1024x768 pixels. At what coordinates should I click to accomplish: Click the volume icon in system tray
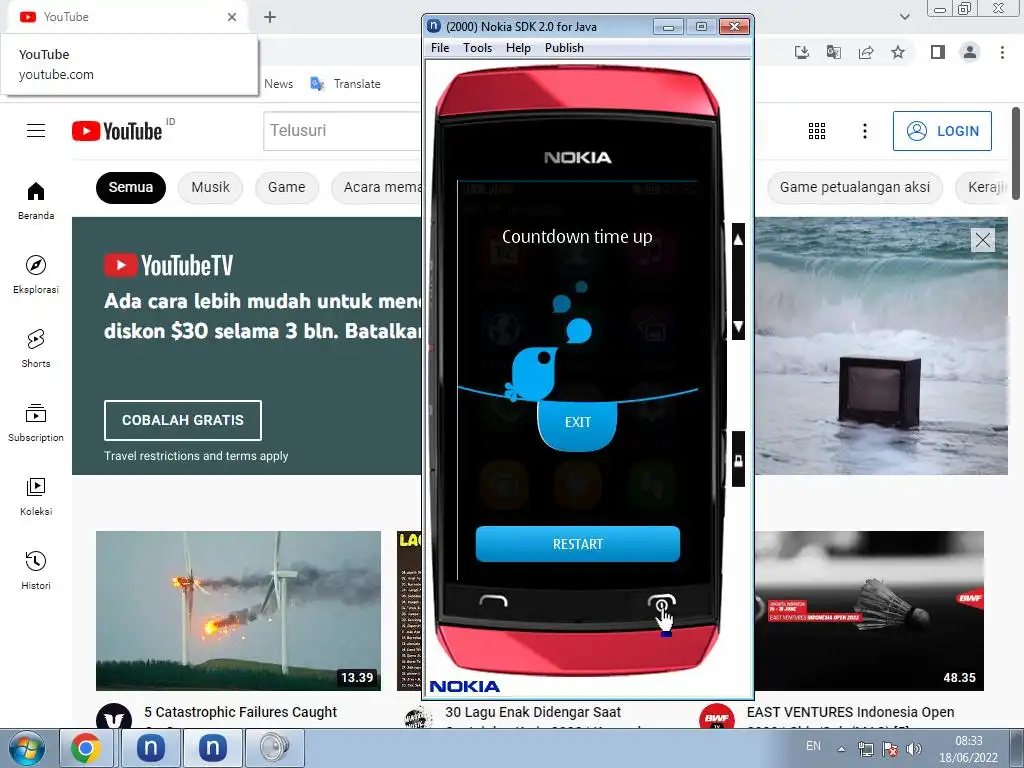pyautogui.click(x=914, y=750)
